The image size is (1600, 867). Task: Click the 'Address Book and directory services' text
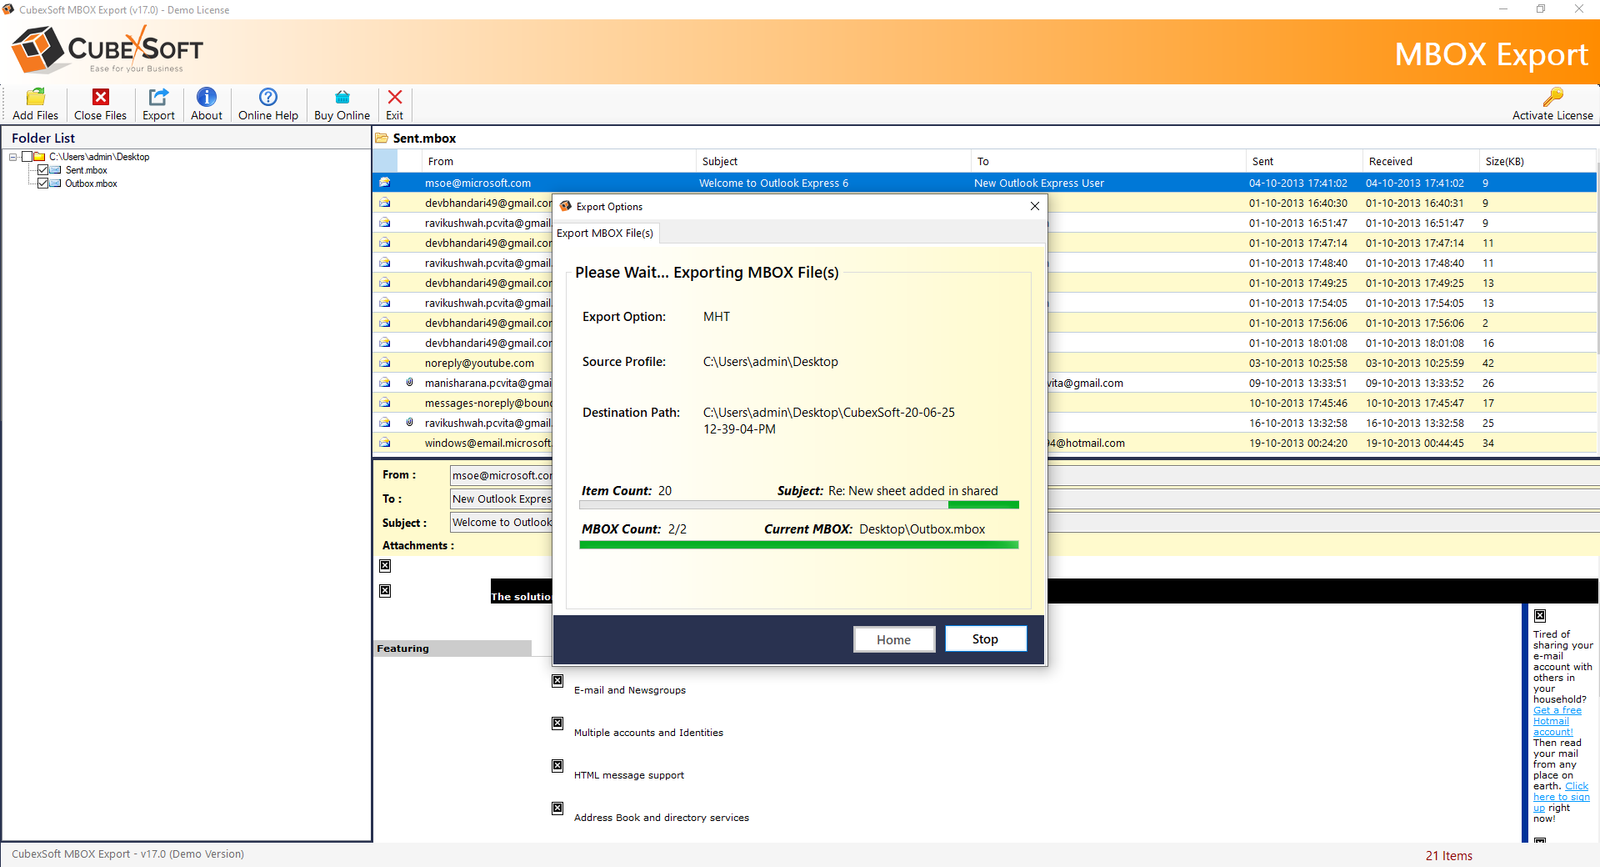coord(661,817)
